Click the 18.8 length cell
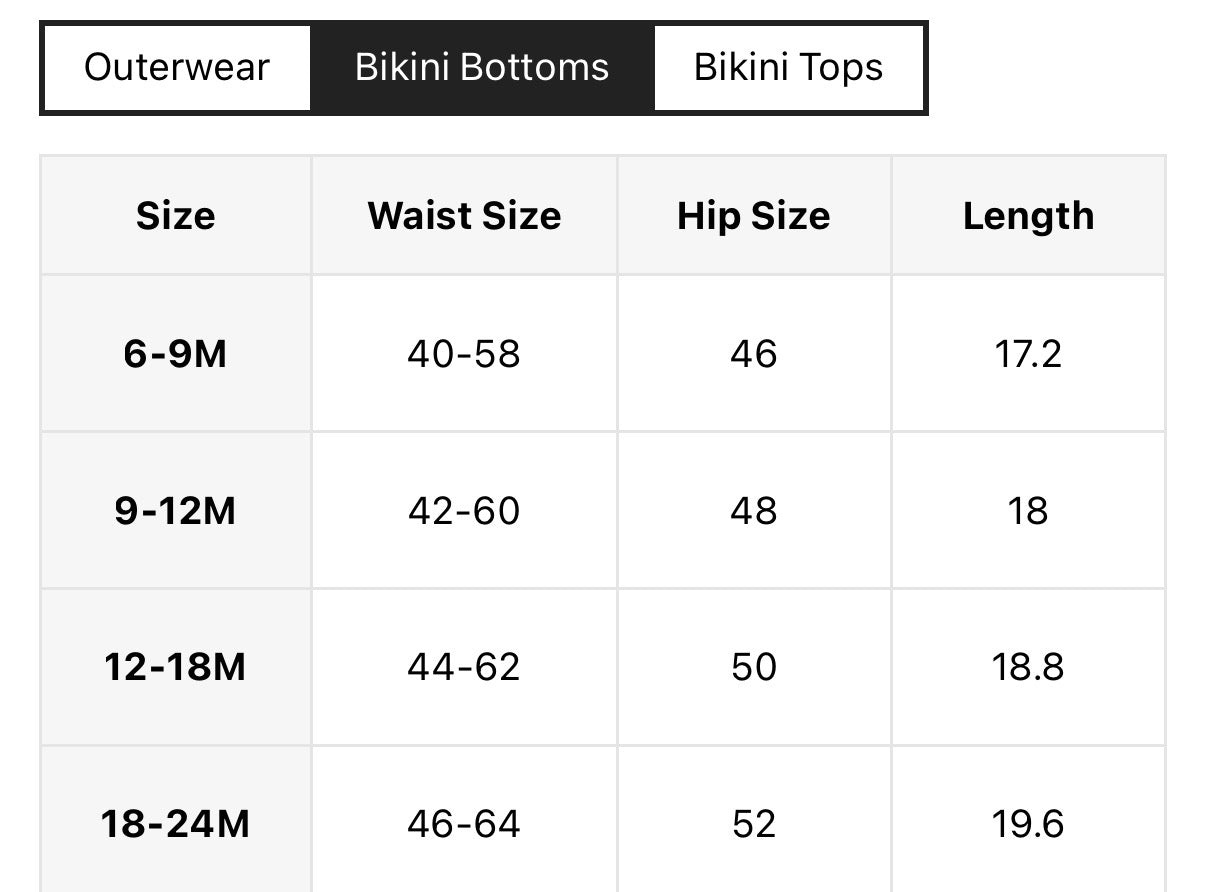The height and width of the screenshot is (892, 1206). 1028,667
